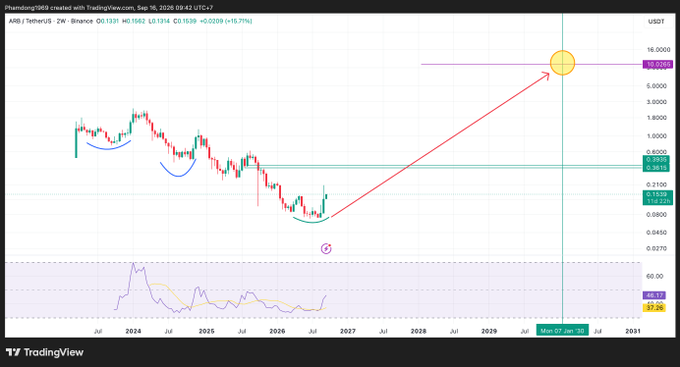Click the +0.0209 (+15.71%) change value

click(226, 21)
